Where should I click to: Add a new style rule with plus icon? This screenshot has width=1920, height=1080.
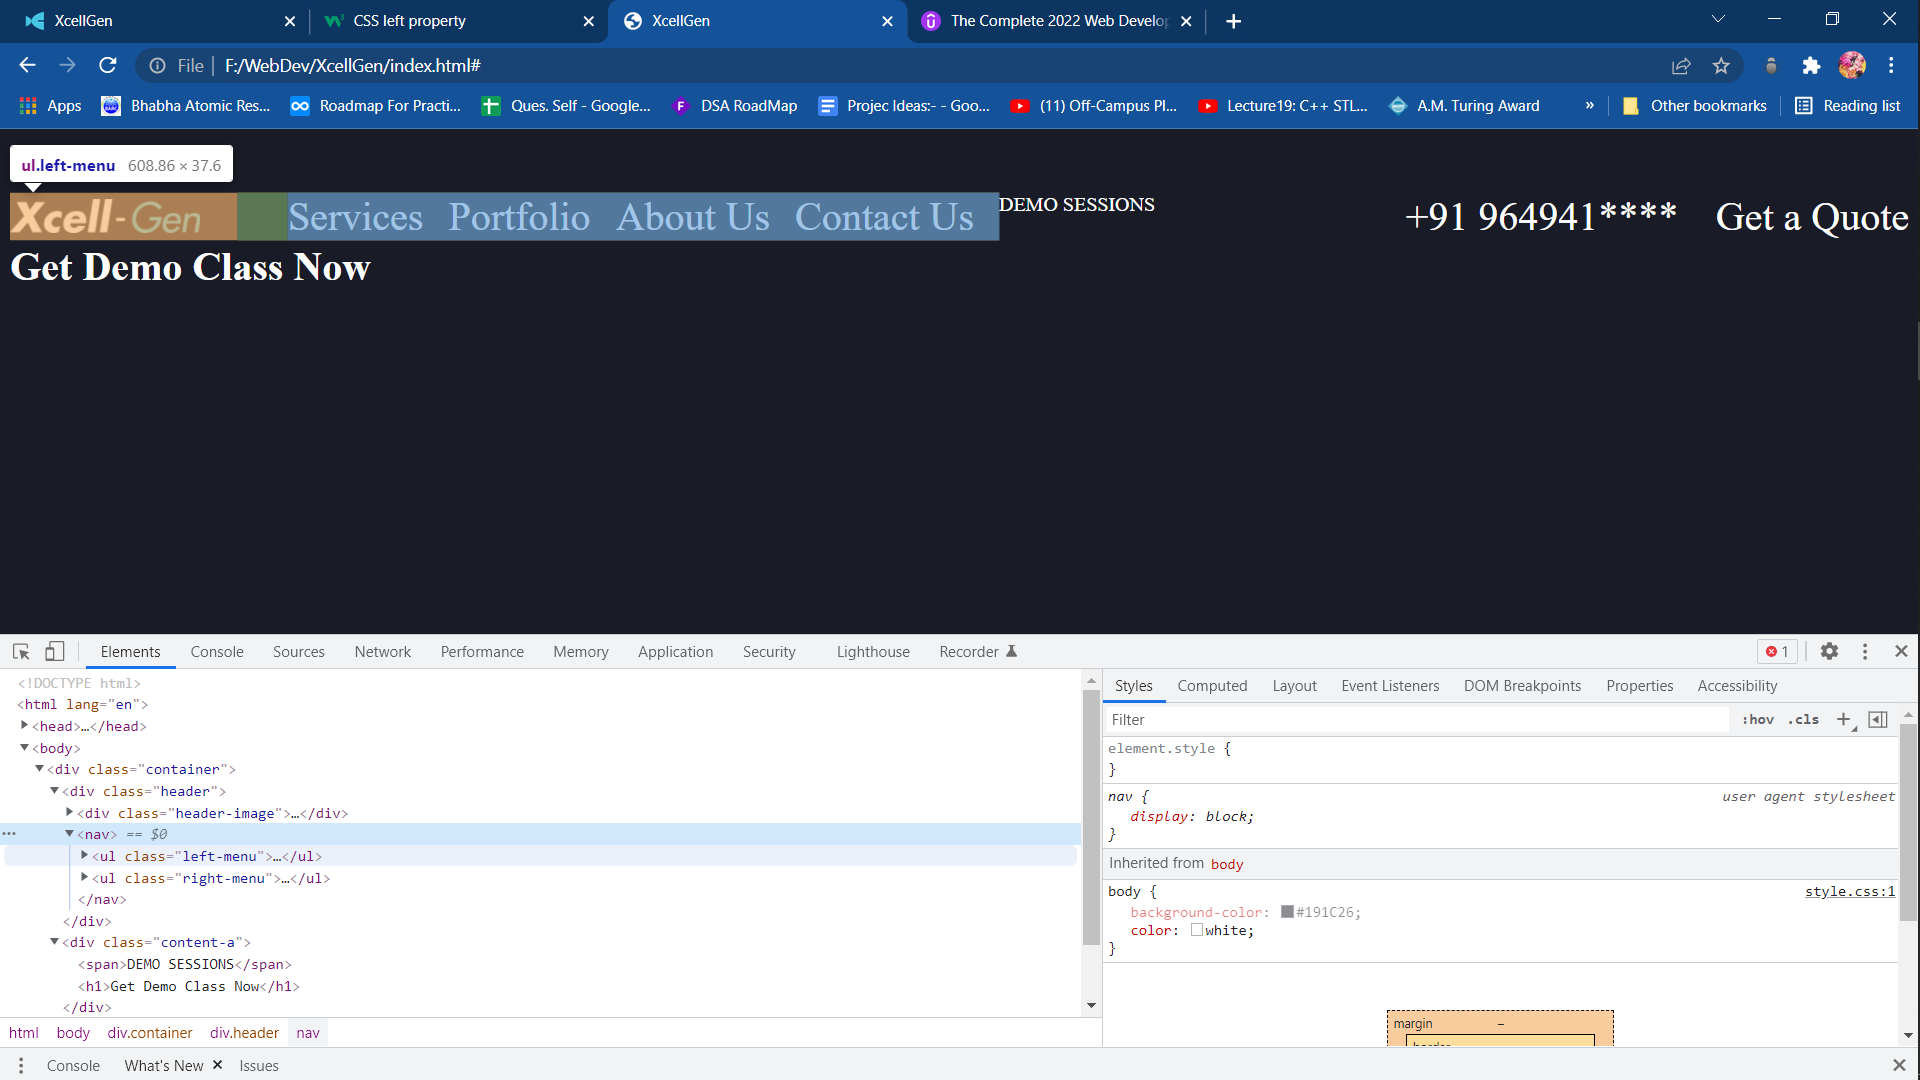(1844, 719)
